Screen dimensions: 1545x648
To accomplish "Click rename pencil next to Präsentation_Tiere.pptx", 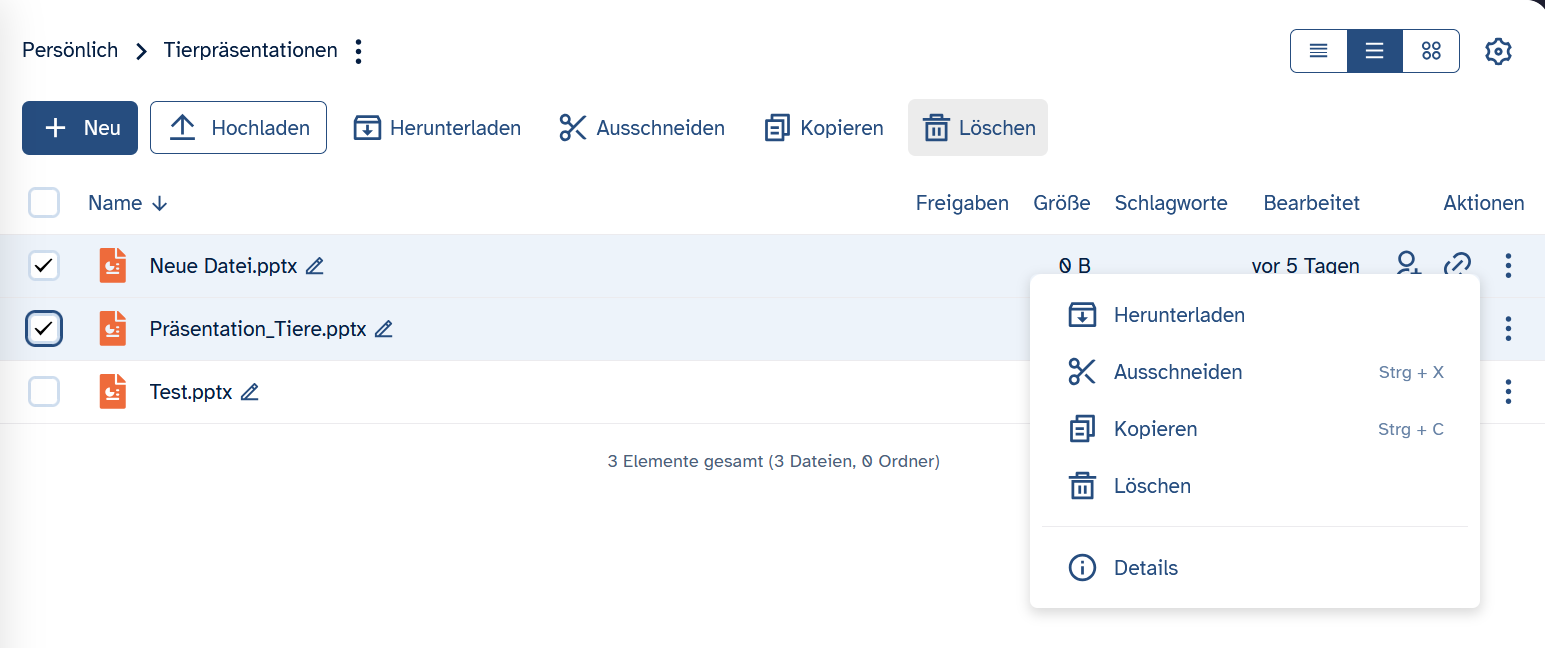I will tap(384, 329).
